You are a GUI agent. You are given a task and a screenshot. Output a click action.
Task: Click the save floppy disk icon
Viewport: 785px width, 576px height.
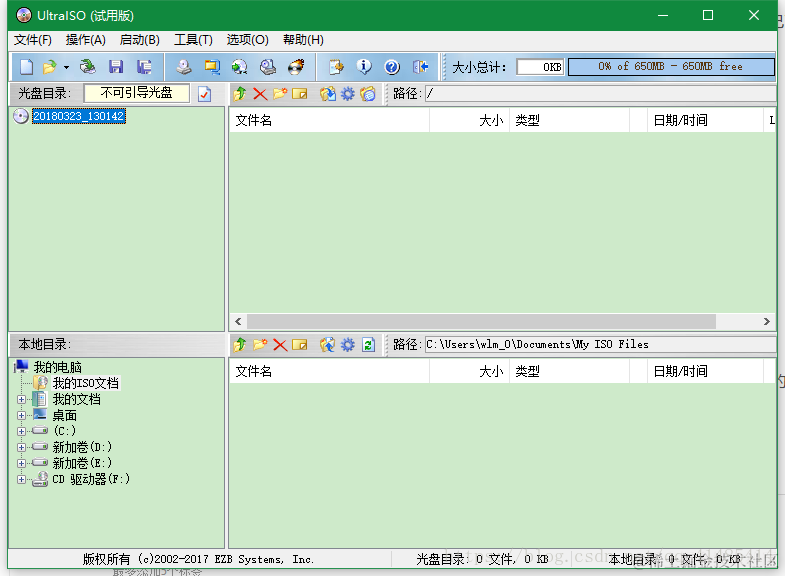click(116, 67)
